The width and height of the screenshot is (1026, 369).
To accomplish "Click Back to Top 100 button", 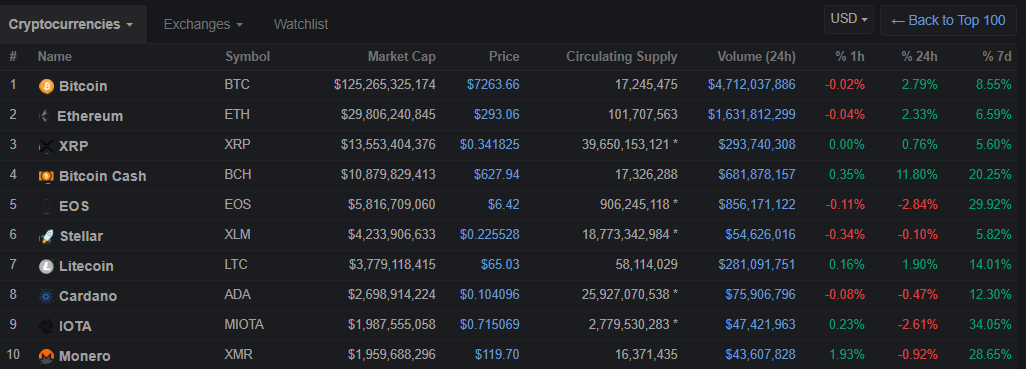I will [x=948, y=20].
